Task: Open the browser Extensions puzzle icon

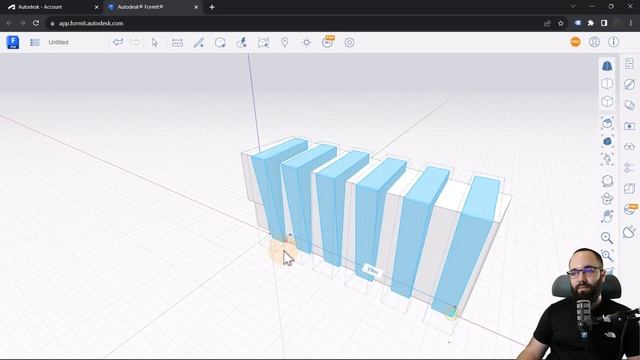Action: point(591,23)
